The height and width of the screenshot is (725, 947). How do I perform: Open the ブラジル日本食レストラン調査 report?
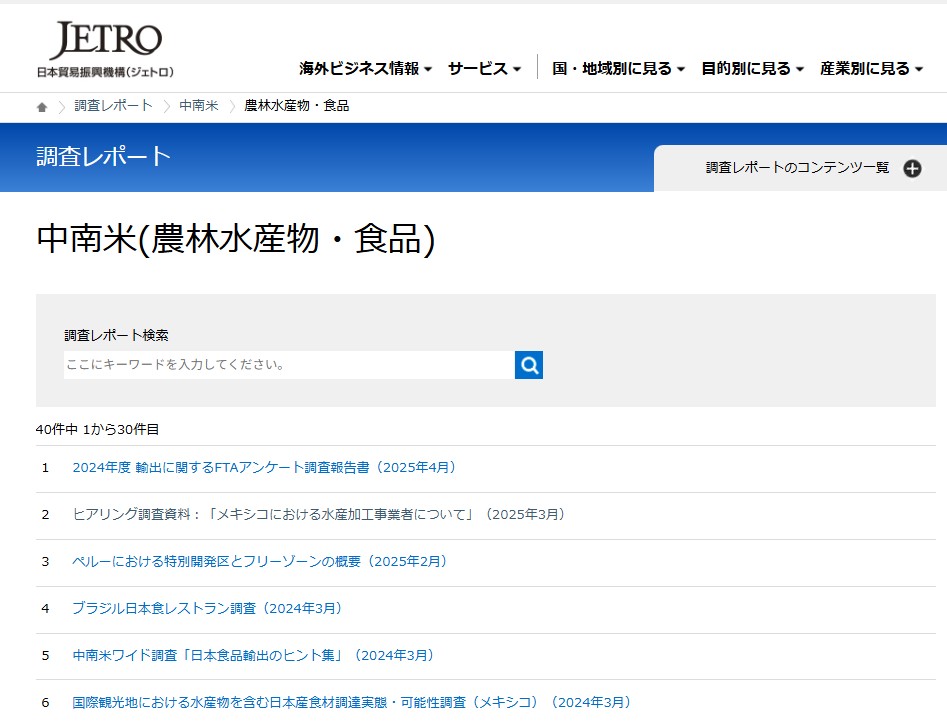pos(210,608)
